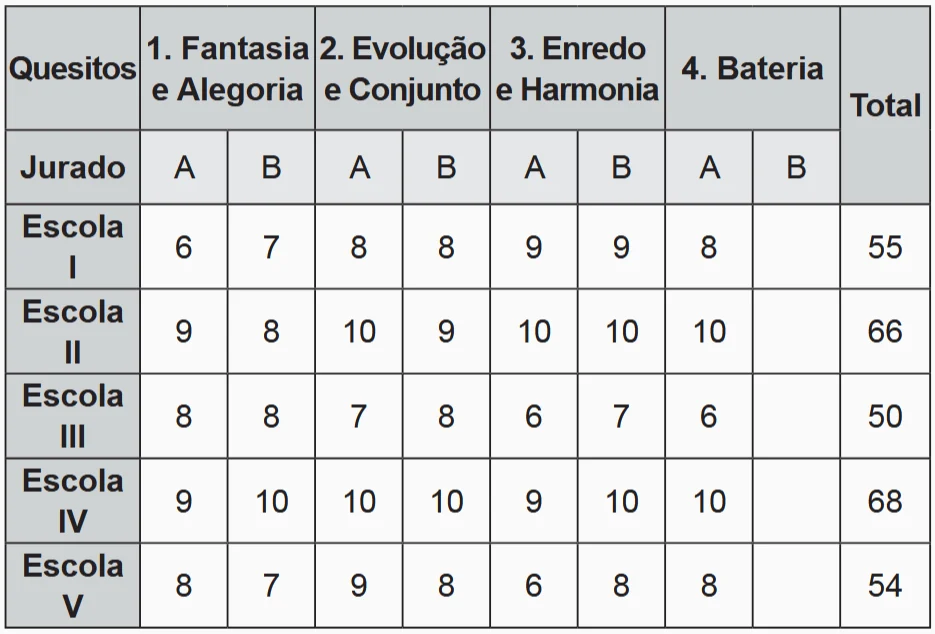The width and height of the screenshot is (935, 634).
Task: Click the Escola I row label
Action: tap(72, 246)
